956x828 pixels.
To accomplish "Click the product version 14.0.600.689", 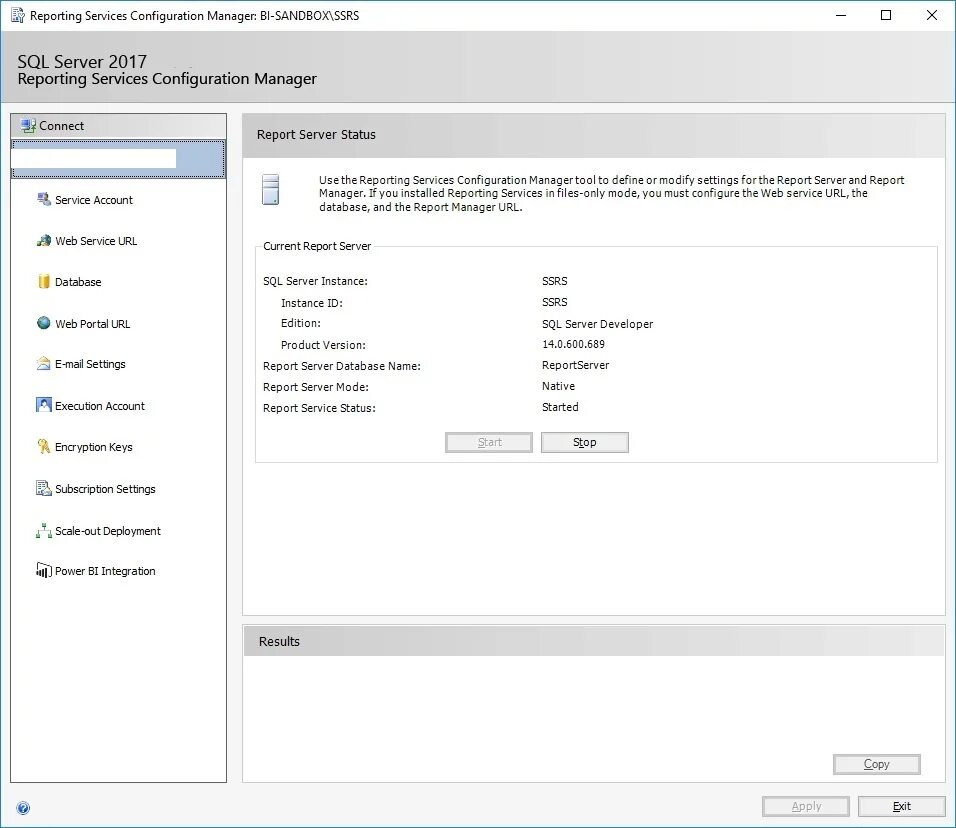I will 573,344.
